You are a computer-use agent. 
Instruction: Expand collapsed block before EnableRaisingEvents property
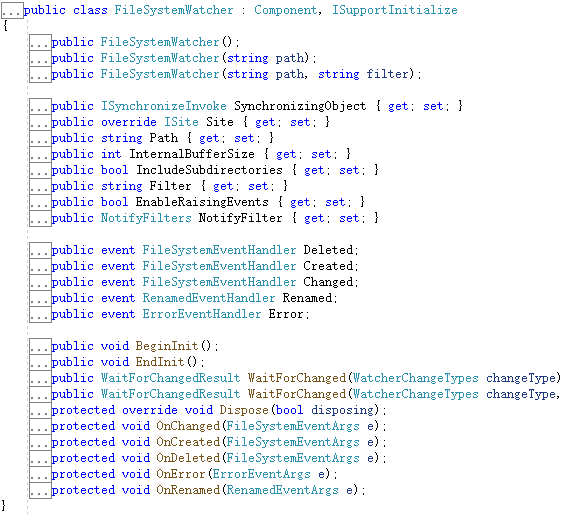coord(40,203)
